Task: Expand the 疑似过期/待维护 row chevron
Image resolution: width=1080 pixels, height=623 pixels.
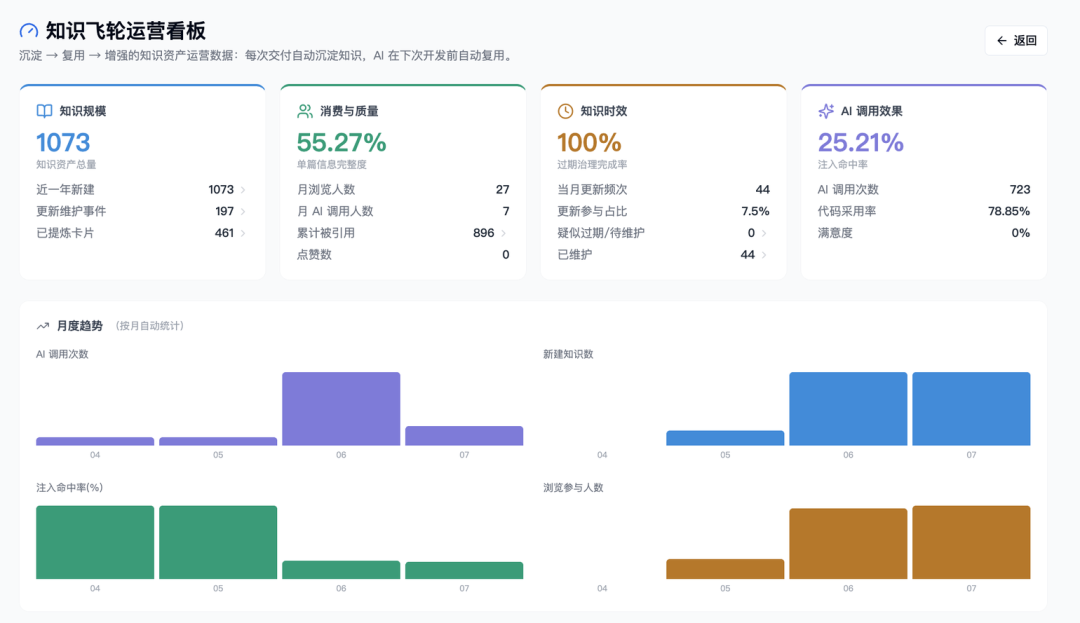Action: (x=764, y=233)
